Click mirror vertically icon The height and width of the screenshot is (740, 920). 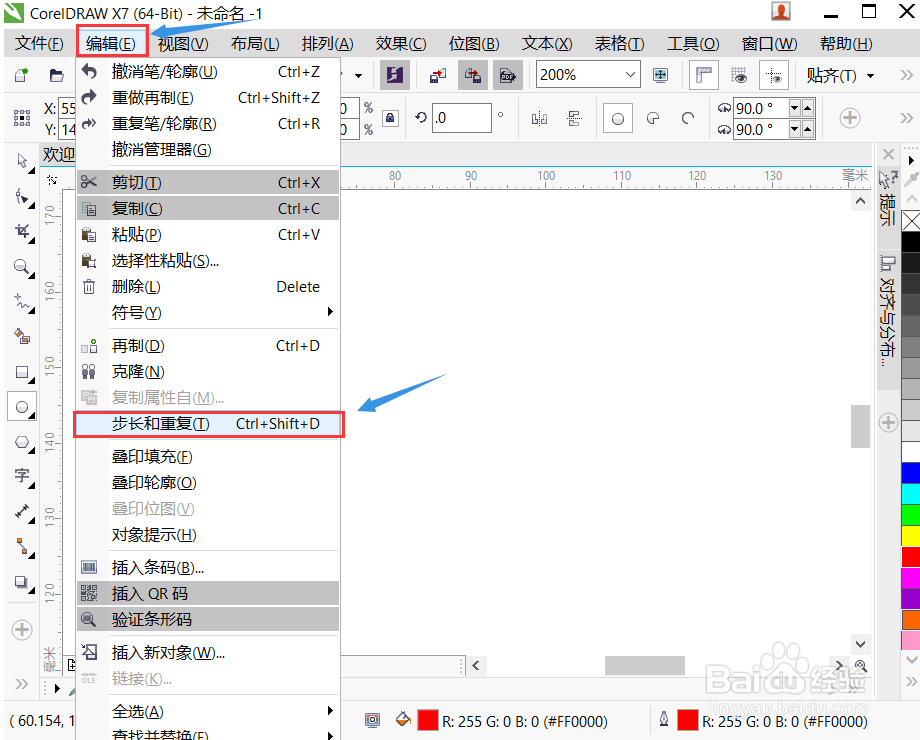coord(574,119)
